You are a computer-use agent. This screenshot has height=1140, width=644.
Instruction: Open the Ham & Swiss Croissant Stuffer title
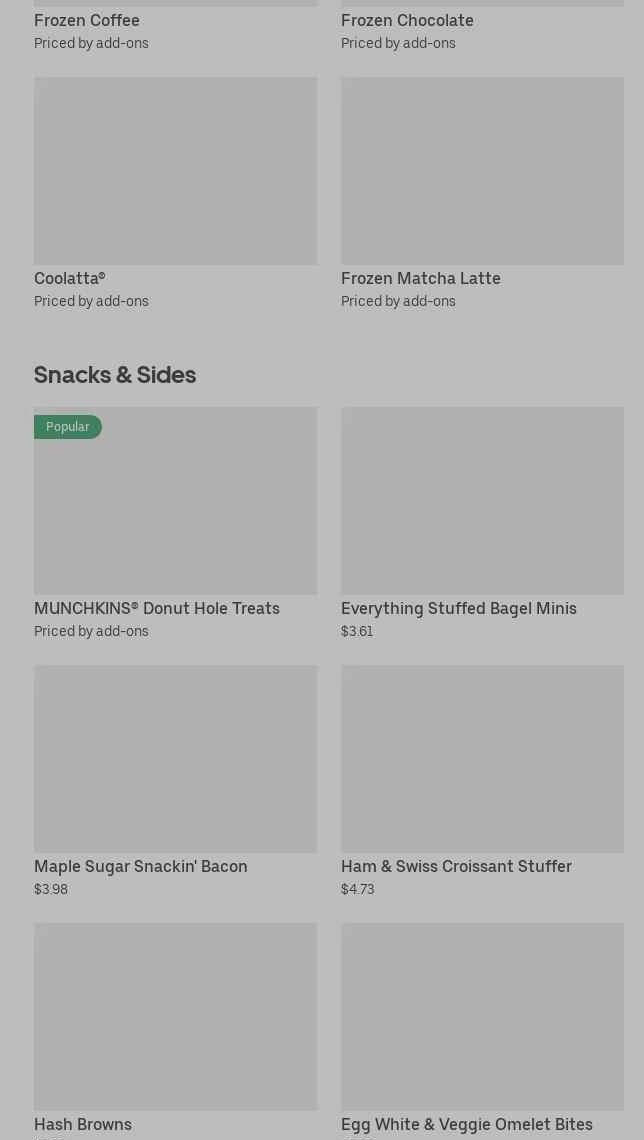tap(456, 866)
